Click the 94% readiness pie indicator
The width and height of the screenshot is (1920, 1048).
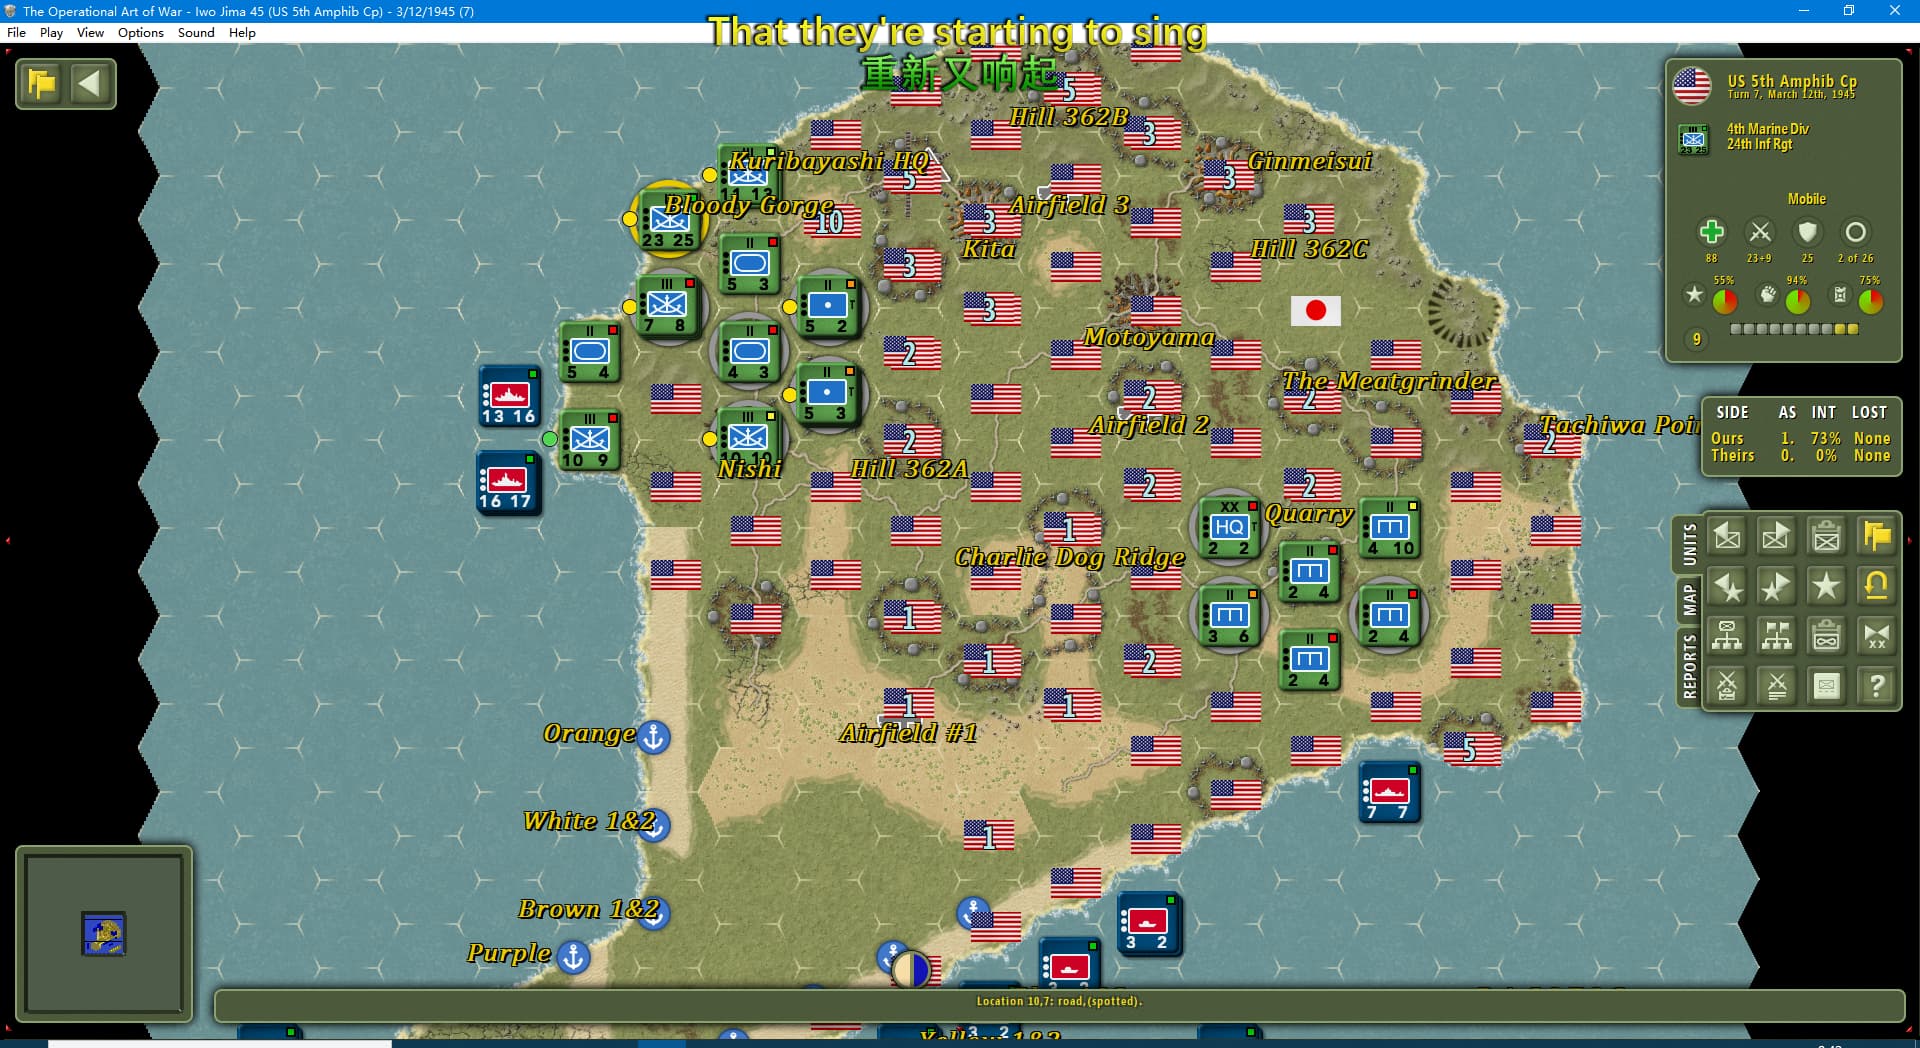click(x=1797, y=300)
